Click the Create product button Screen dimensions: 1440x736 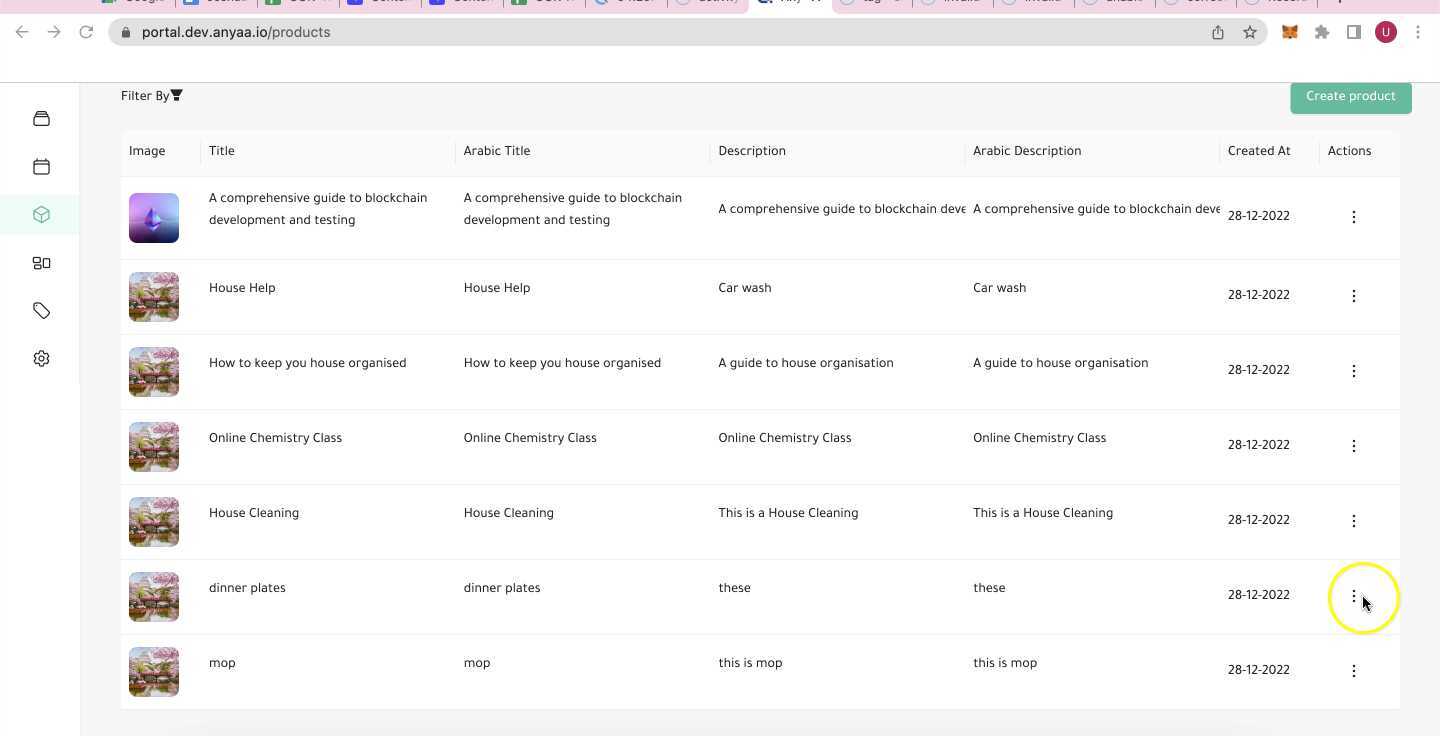(1351, 95)
